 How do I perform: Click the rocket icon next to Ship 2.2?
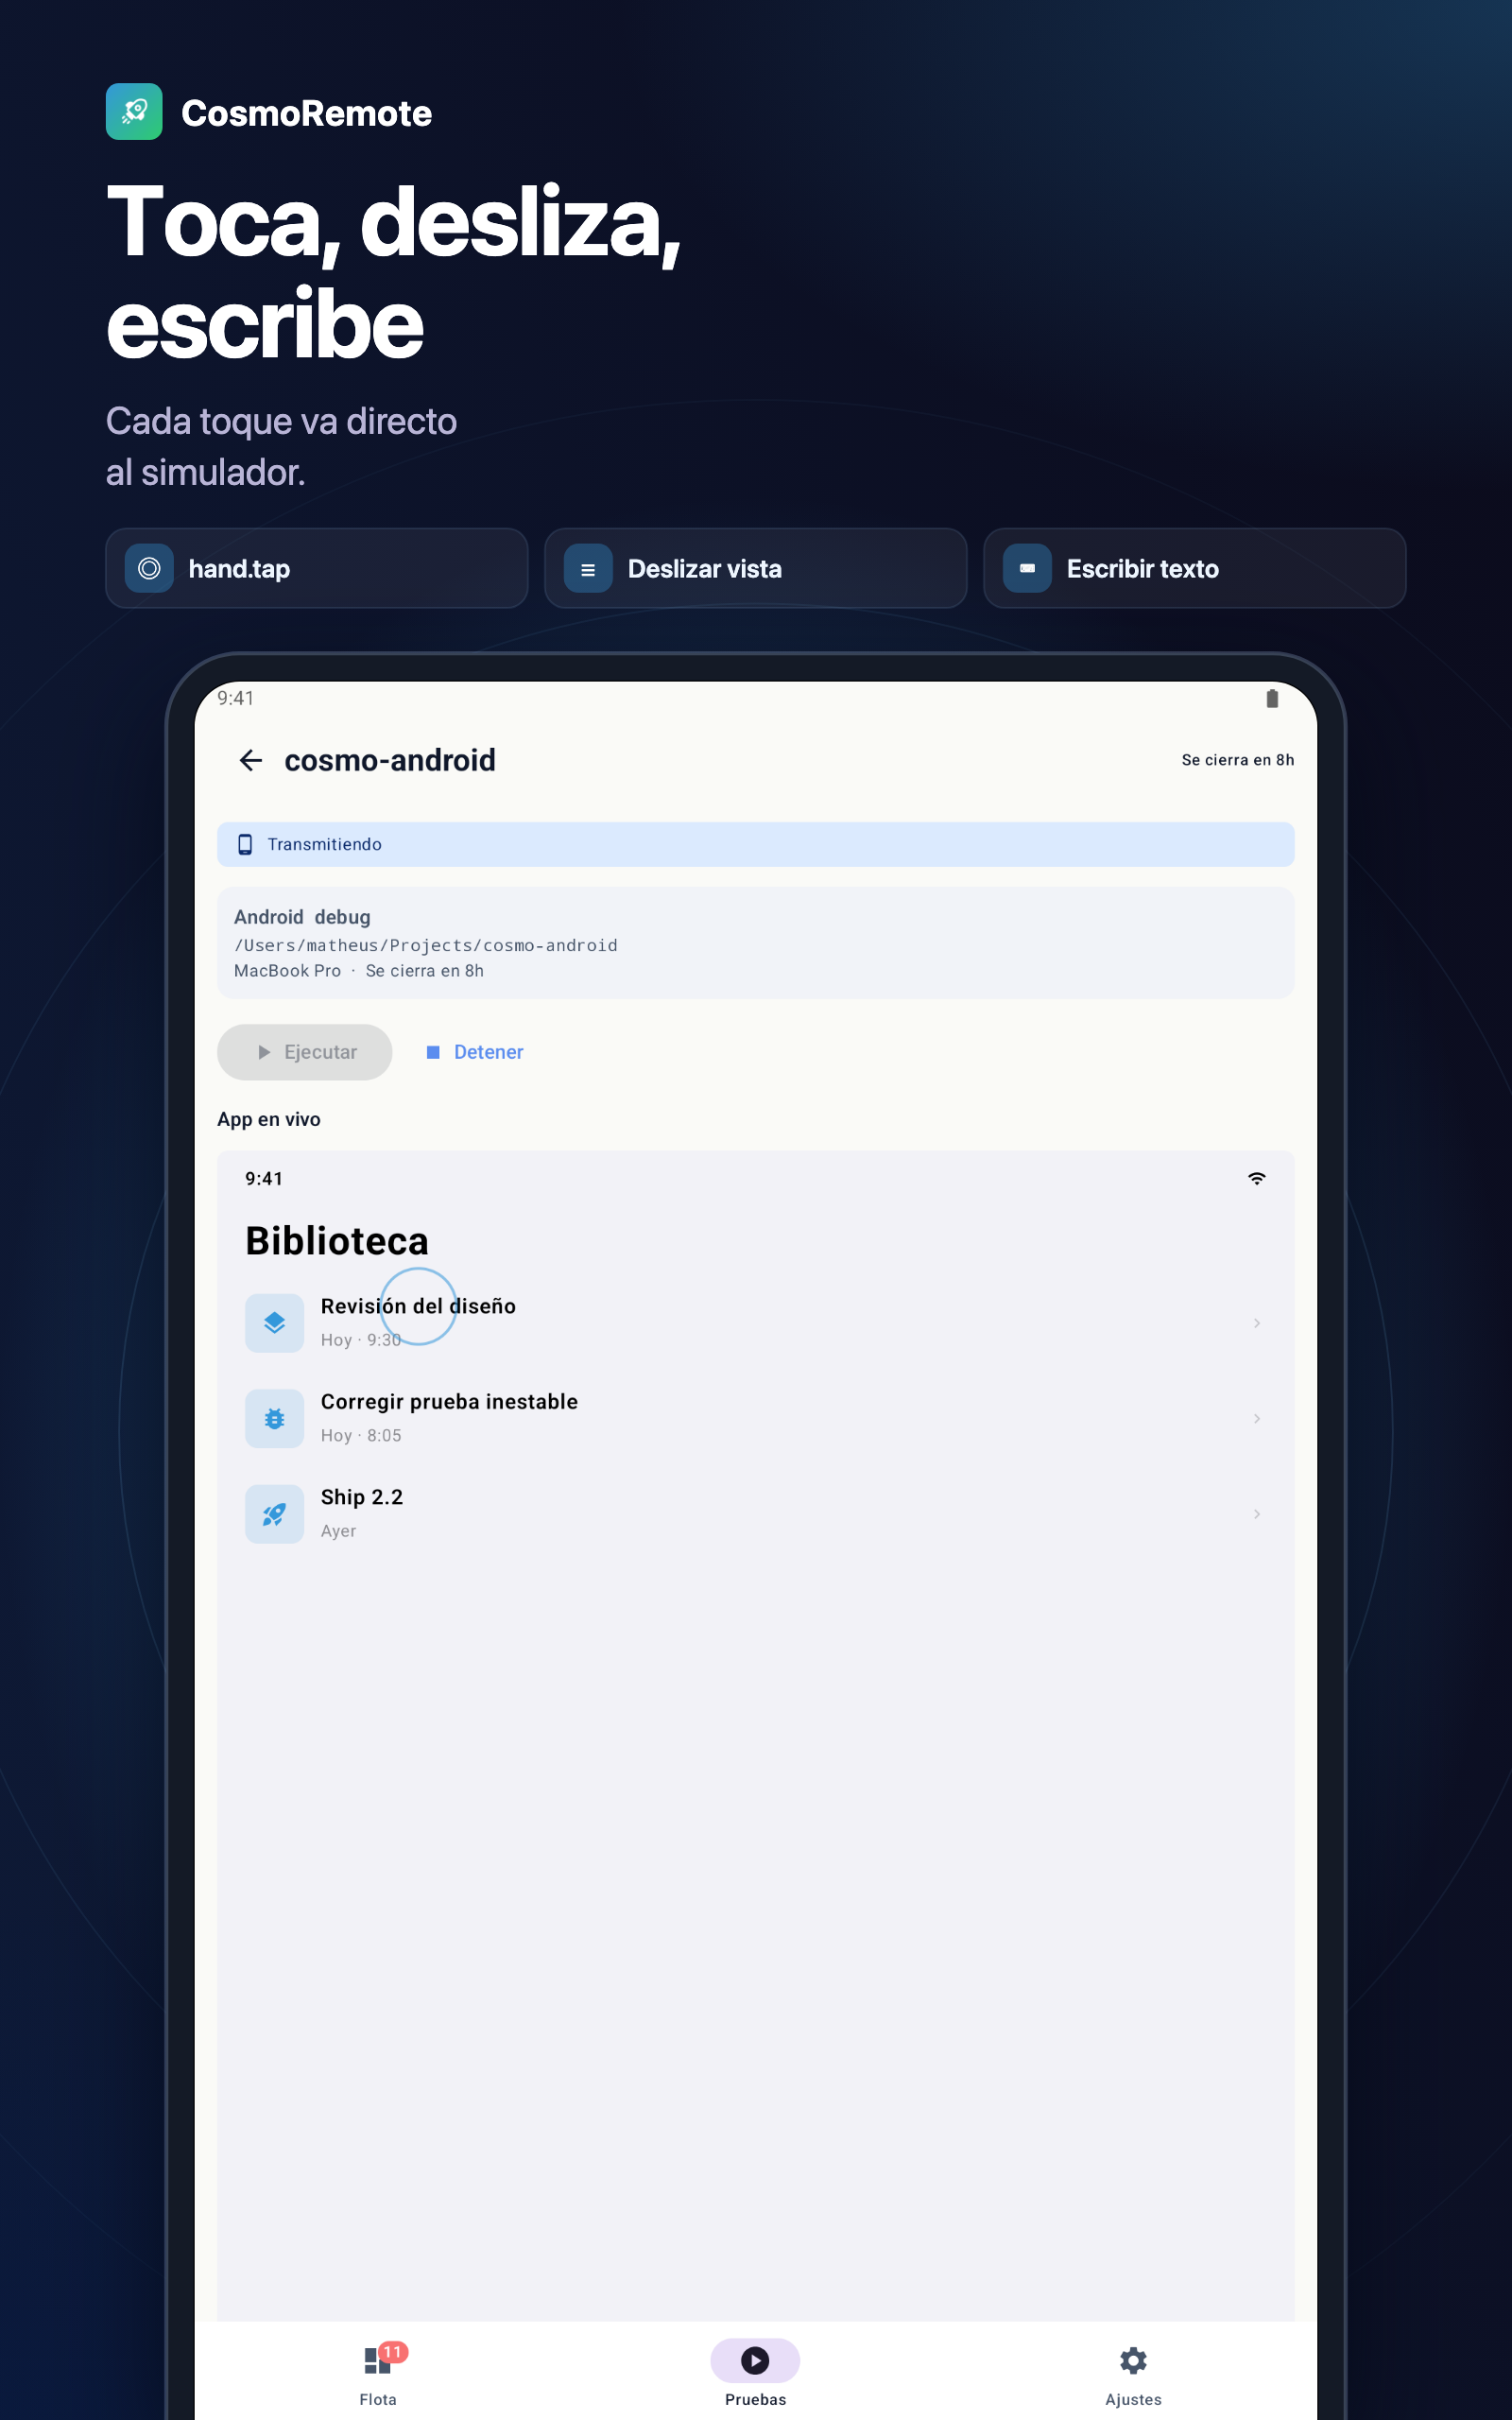(x=274, y=1514)
